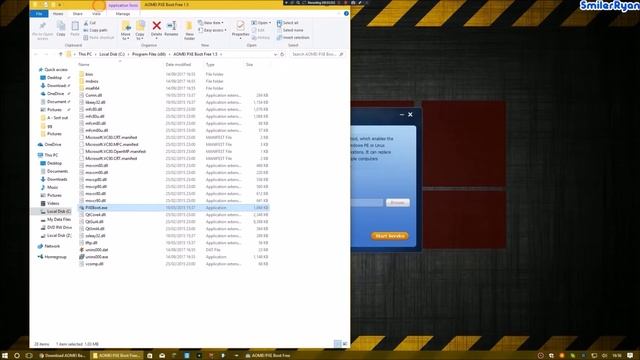Image resolution: width=640 pixels, height=360 pixels.
Task: Click the Copy path command
Action: [95, 30]
